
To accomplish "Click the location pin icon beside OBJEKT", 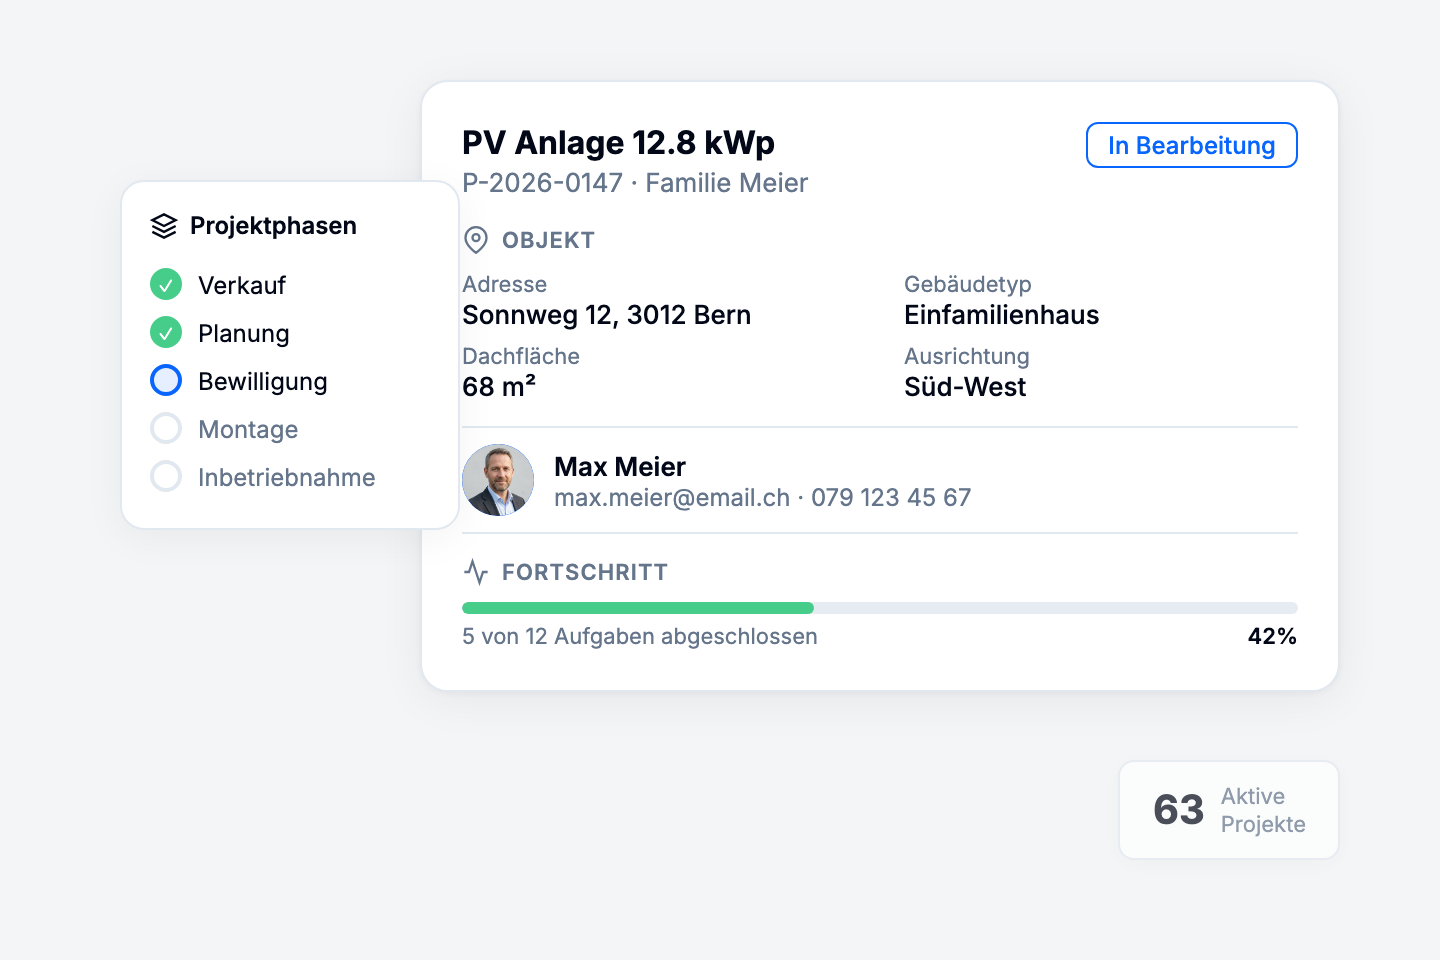I will pos(476,240).
